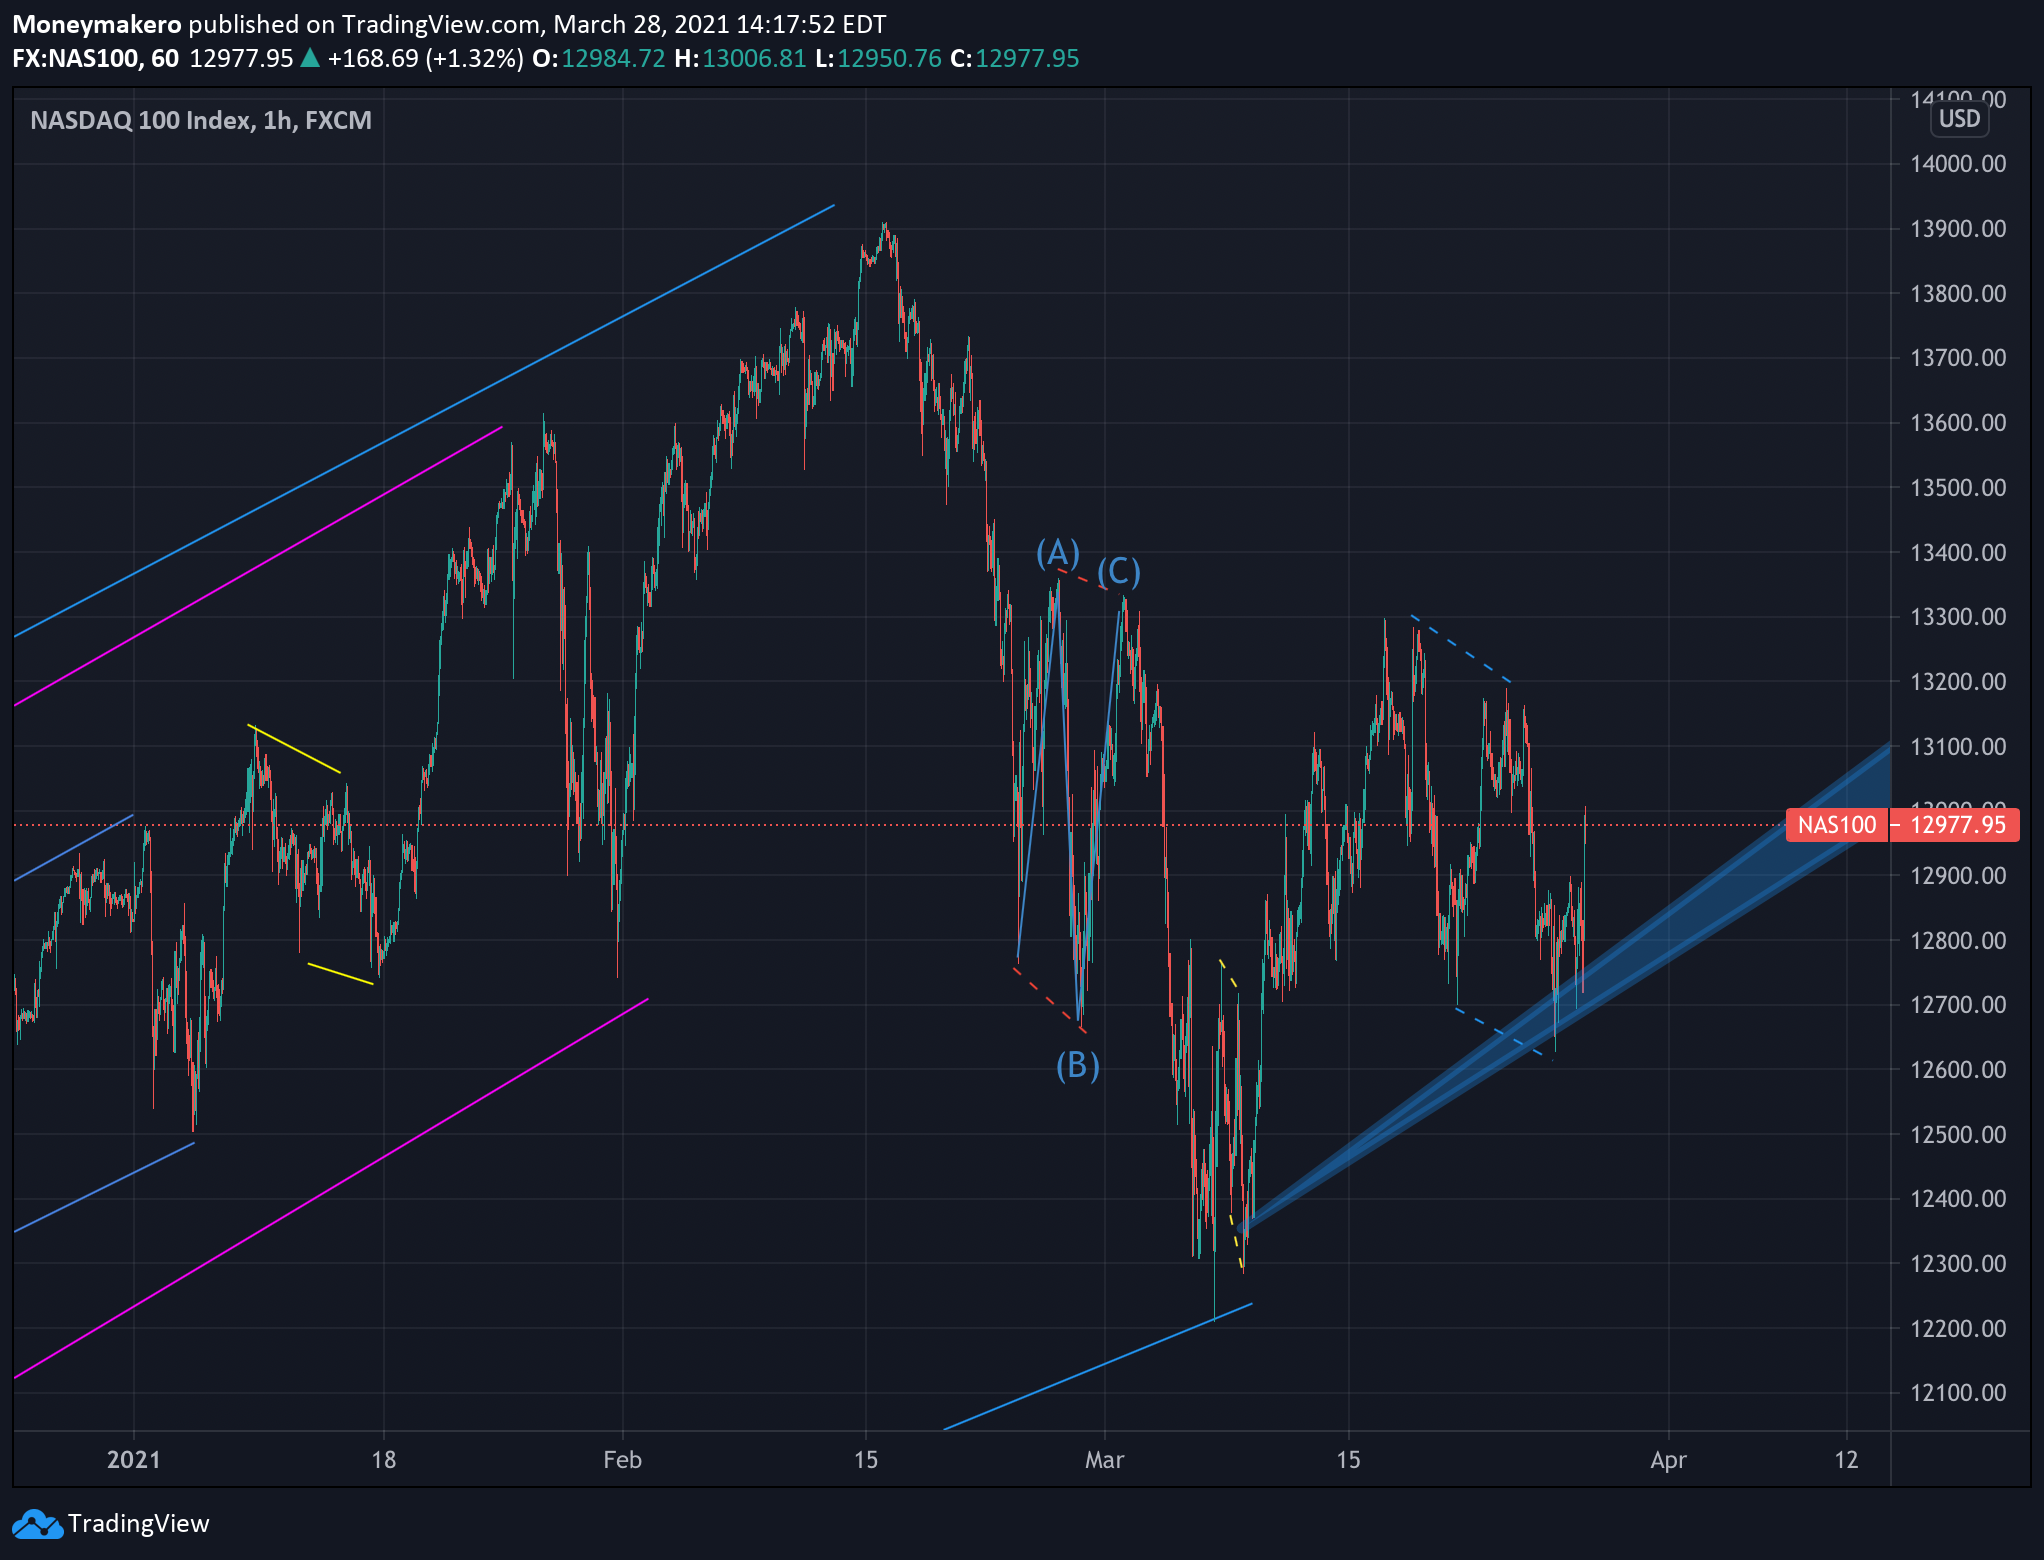Click the TradingView wordmark text
This screenshot has height=1560, width=2044.
pos(139,1524)
